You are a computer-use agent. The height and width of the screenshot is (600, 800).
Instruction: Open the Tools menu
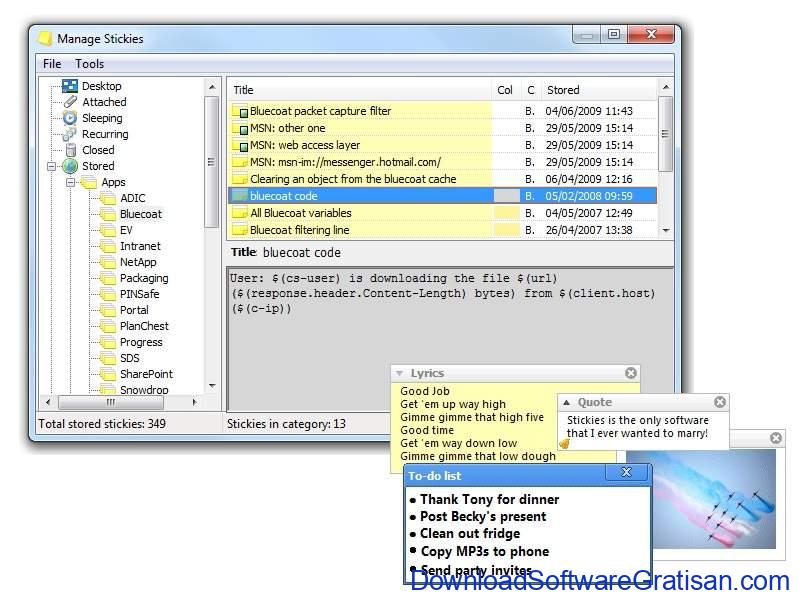pos(90,64)
